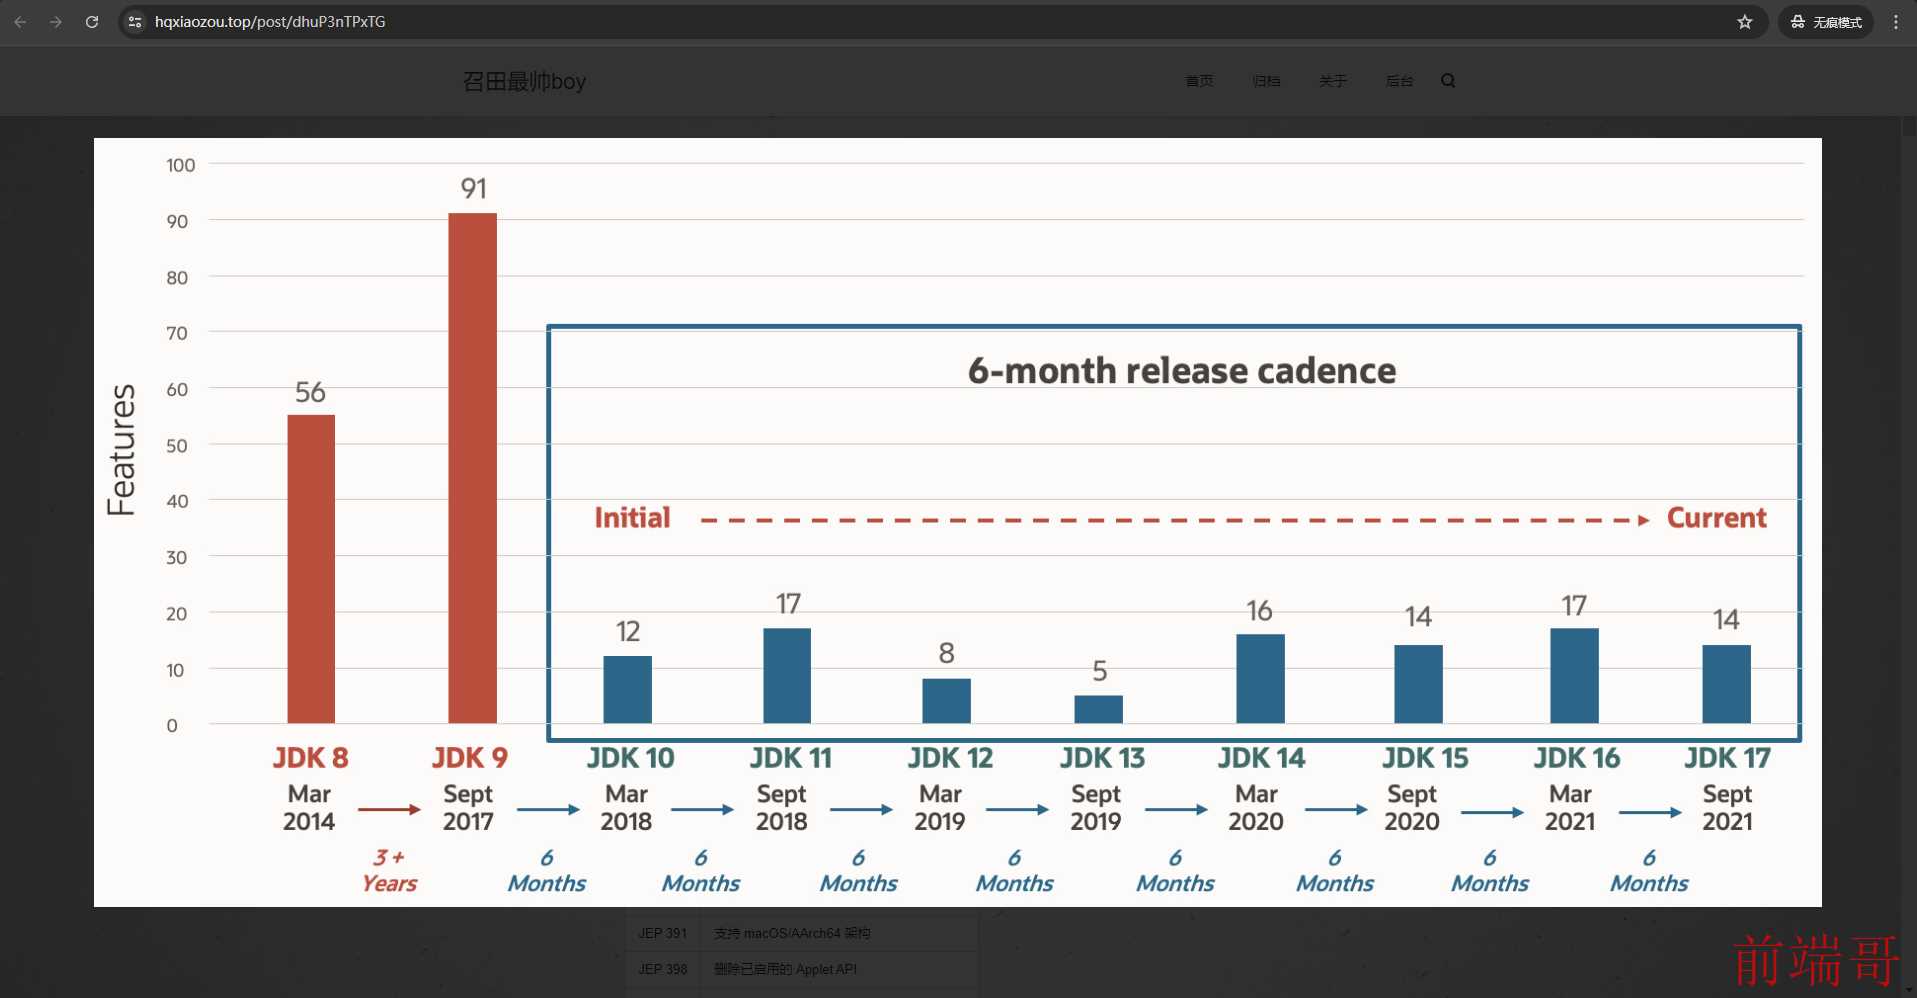Open the 归档 nav link
Screen dimensions: 1917x998
[1266, 81]
